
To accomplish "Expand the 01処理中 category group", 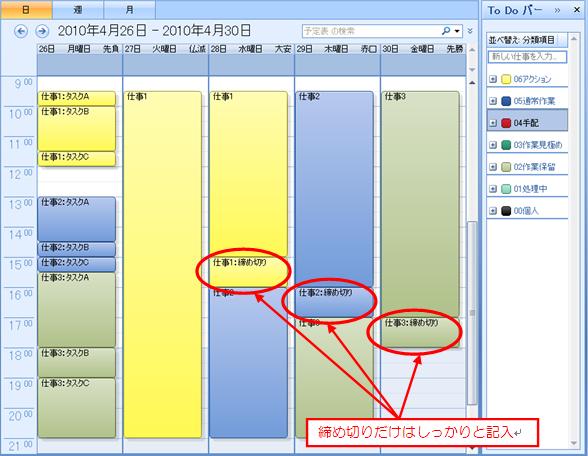I will [x=493, y=189].
